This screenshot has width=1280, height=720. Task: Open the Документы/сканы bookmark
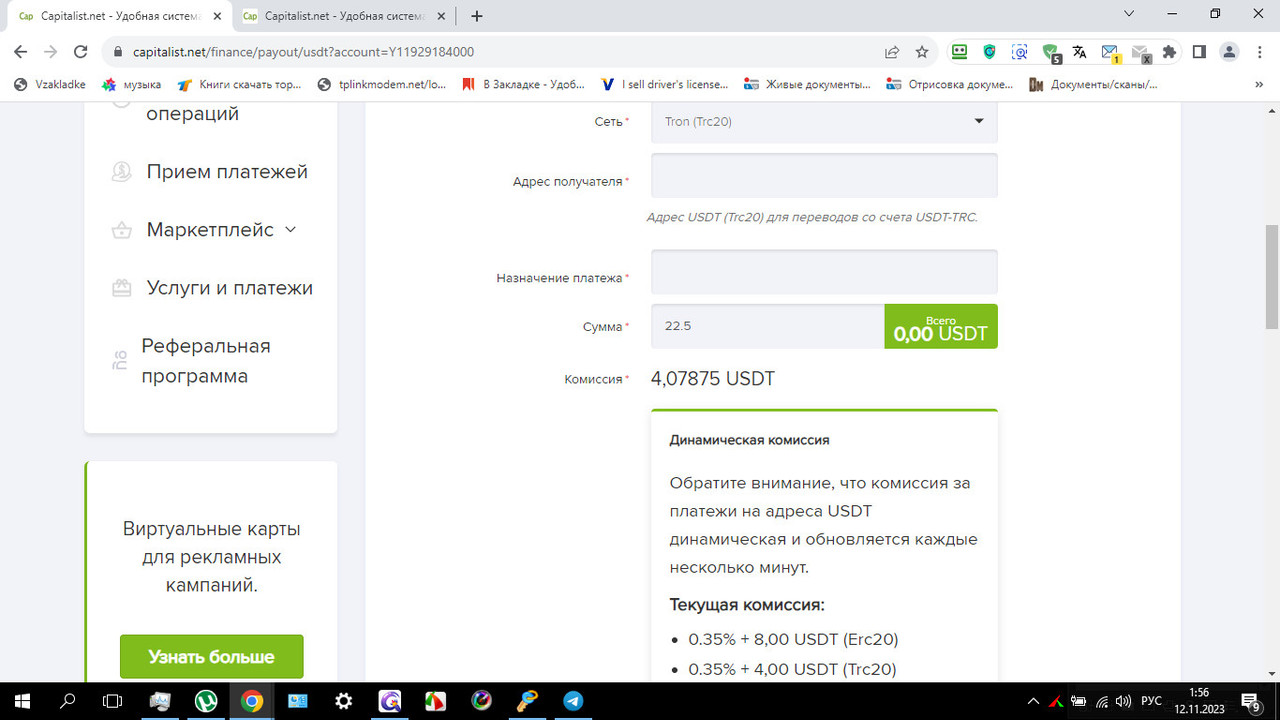(x=1093, y=85)
